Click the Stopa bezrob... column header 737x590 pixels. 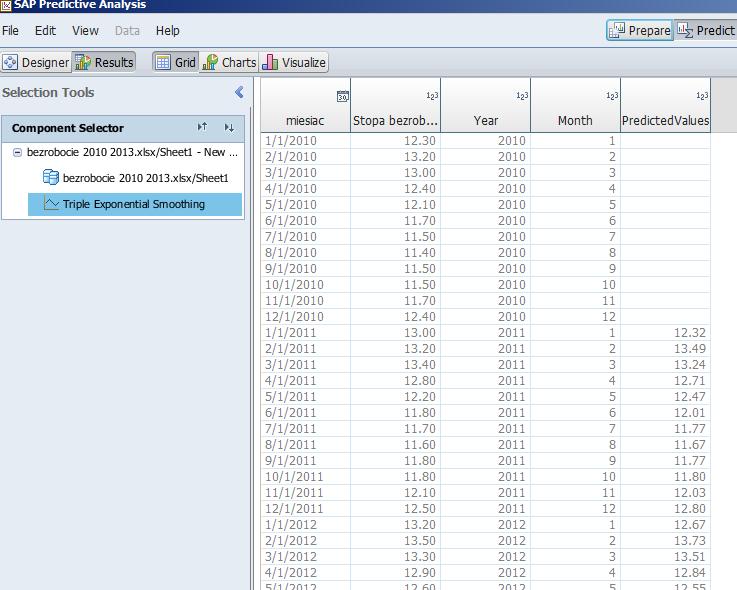[x=395, y=105]
